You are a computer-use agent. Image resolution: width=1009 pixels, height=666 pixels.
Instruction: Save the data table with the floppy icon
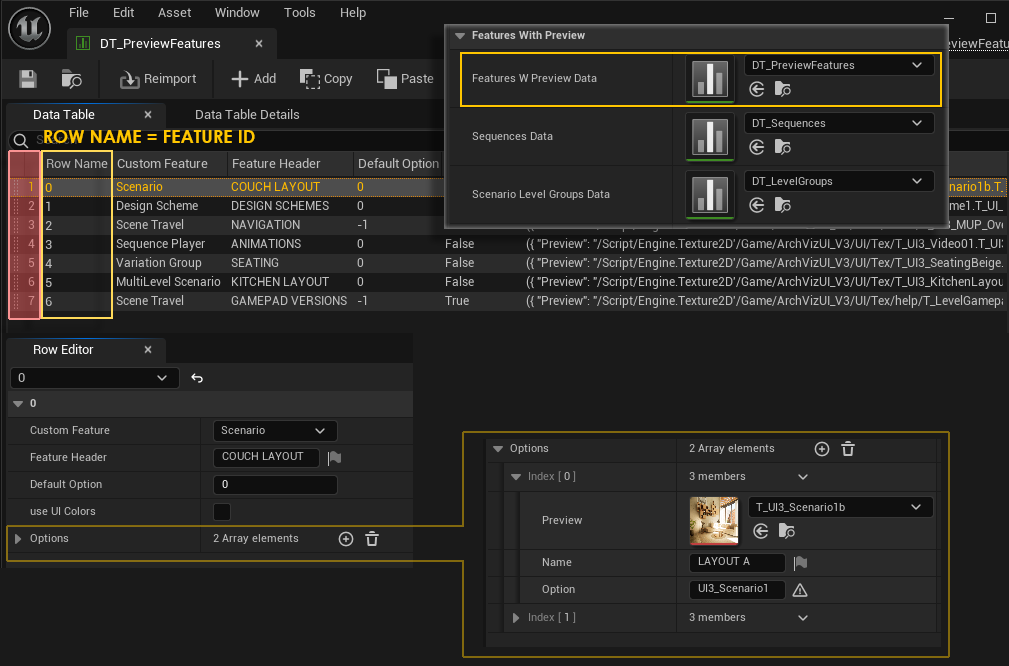(28, 79)
